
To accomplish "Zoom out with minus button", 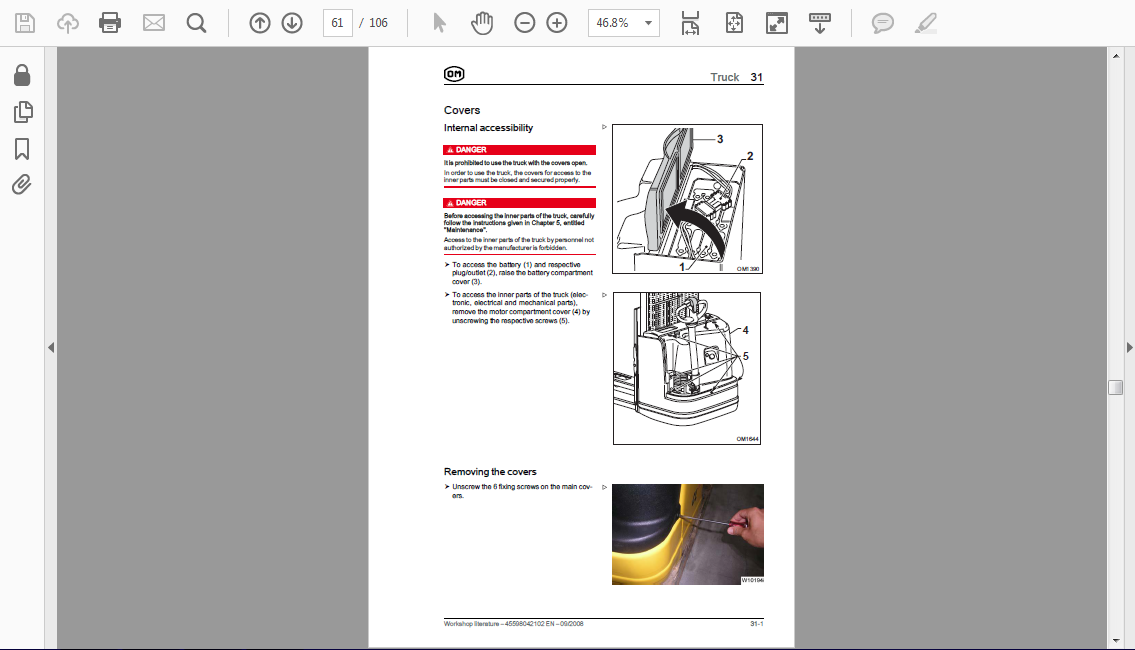I will [x=525, y=23].
